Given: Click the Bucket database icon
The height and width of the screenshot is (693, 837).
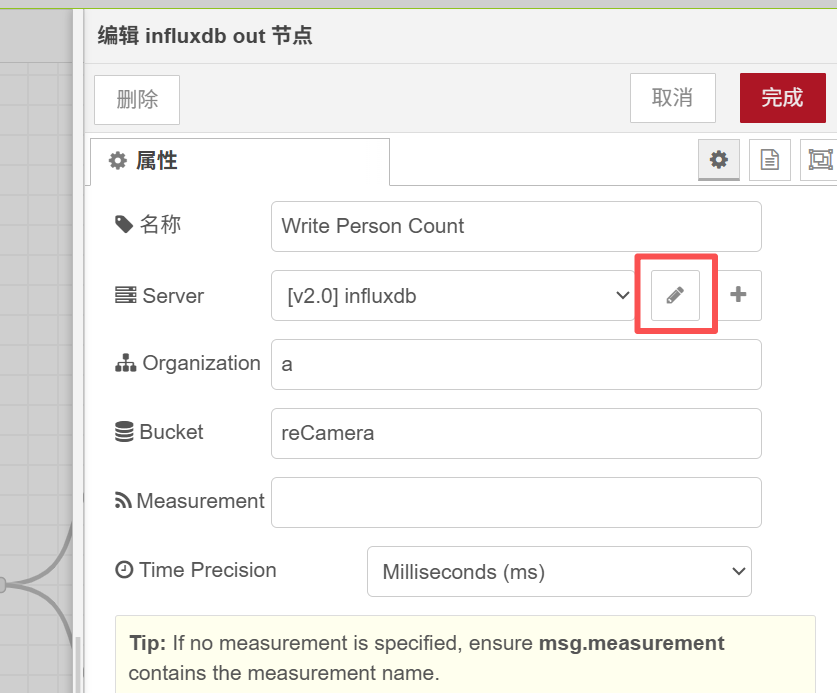Looking at the screenshot, I should pos(125,433).
